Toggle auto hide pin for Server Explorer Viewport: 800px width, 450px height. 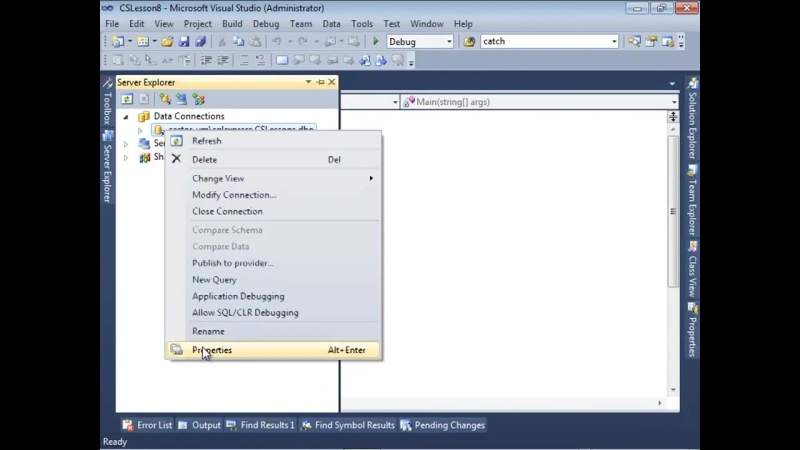320,82
